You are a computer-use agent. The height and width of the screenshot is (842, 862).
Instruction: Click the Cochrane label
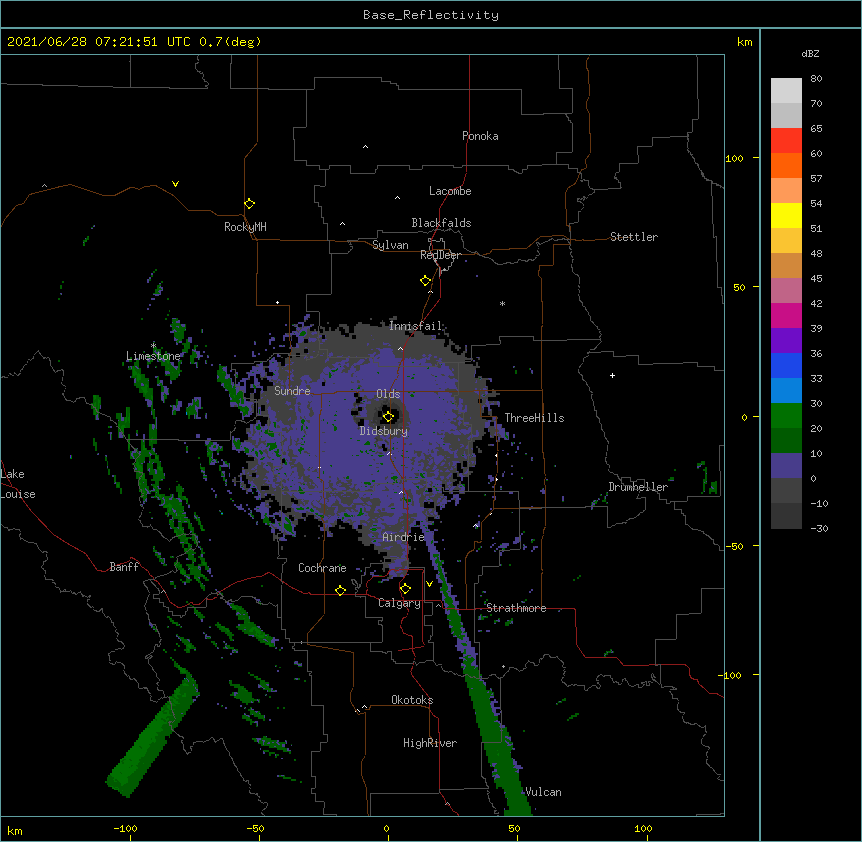322,568
